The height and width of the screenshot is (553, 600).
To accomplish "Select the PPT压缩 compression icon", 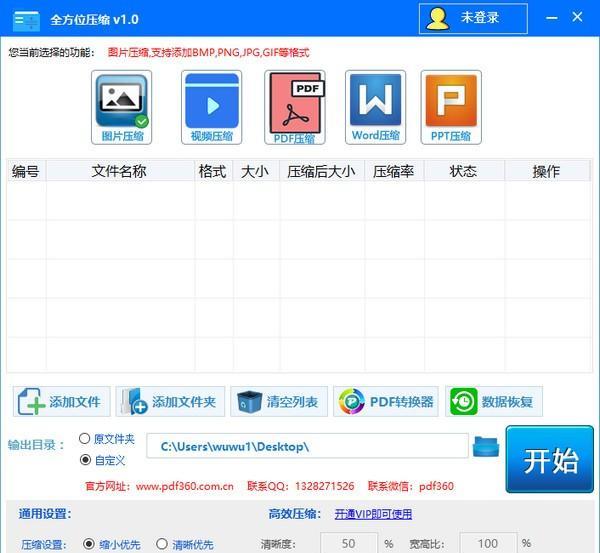I will click(451, 107).
